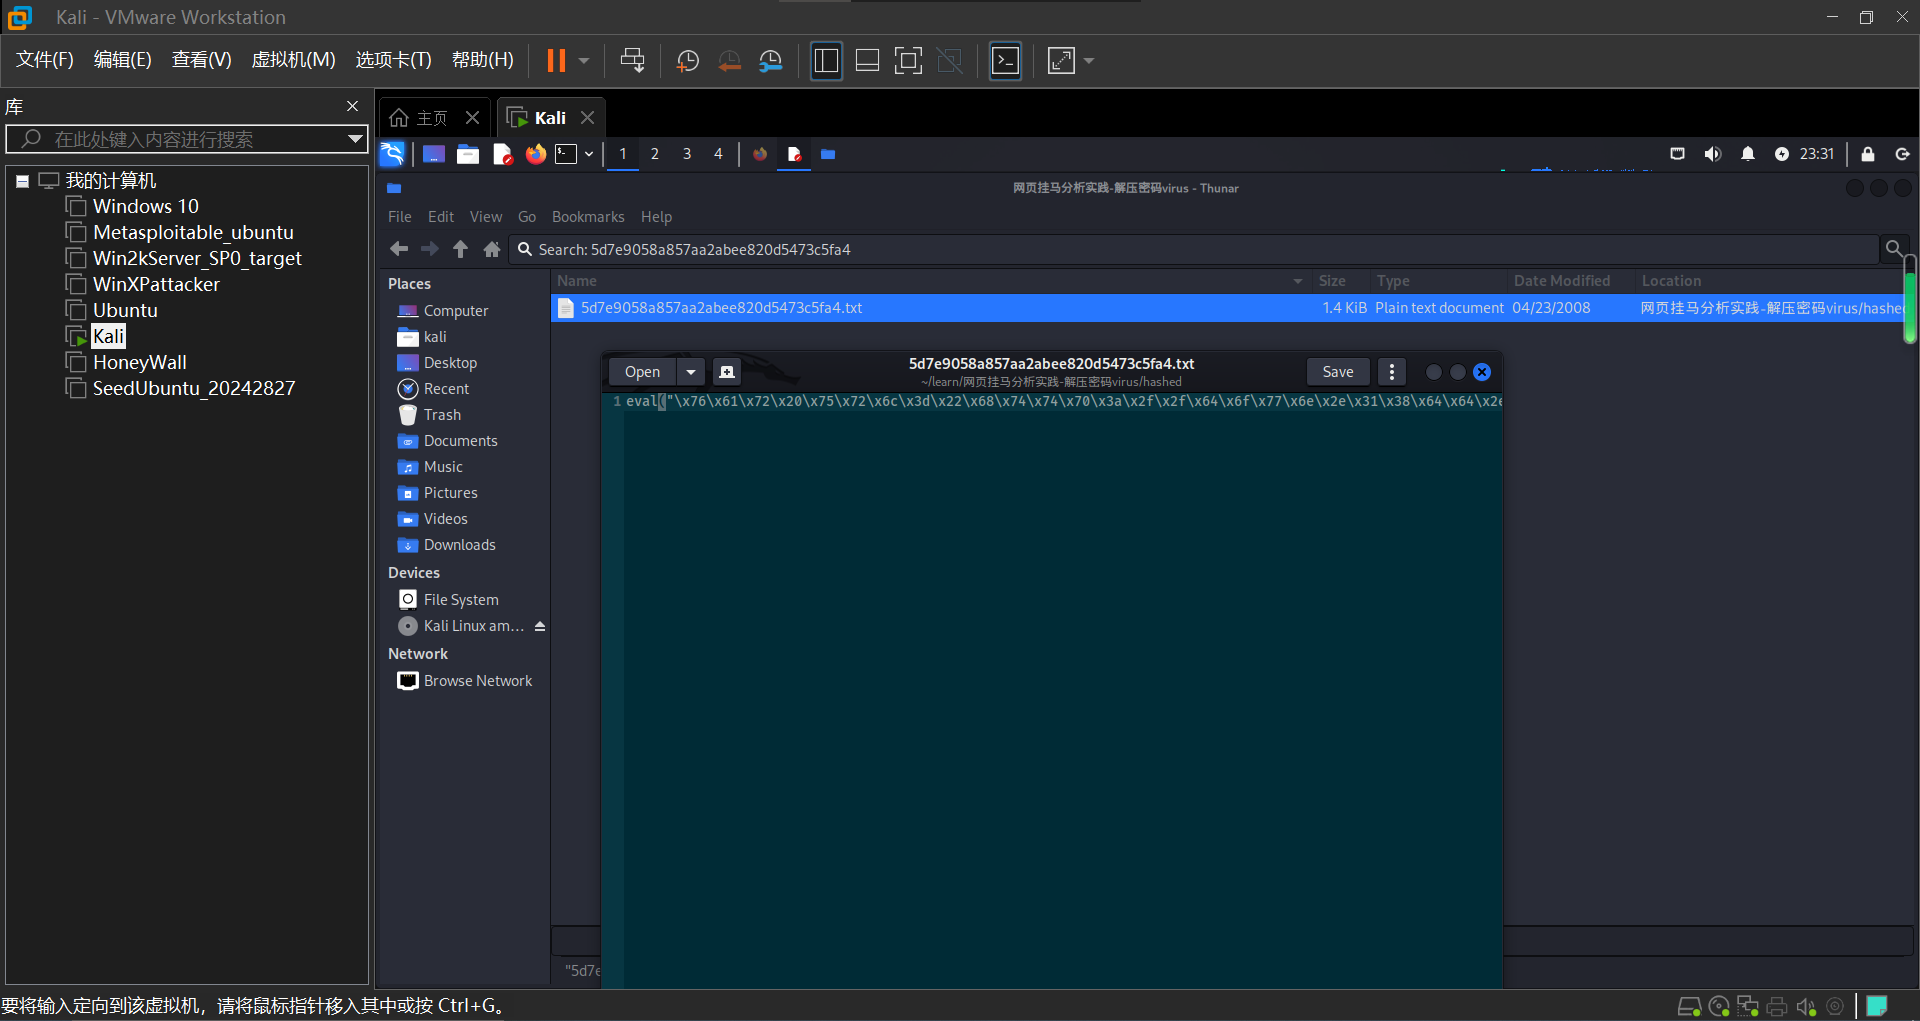Viewport: 1920px width, 1021px height.
Task: Close the VMware library panel
Action: 352,106
